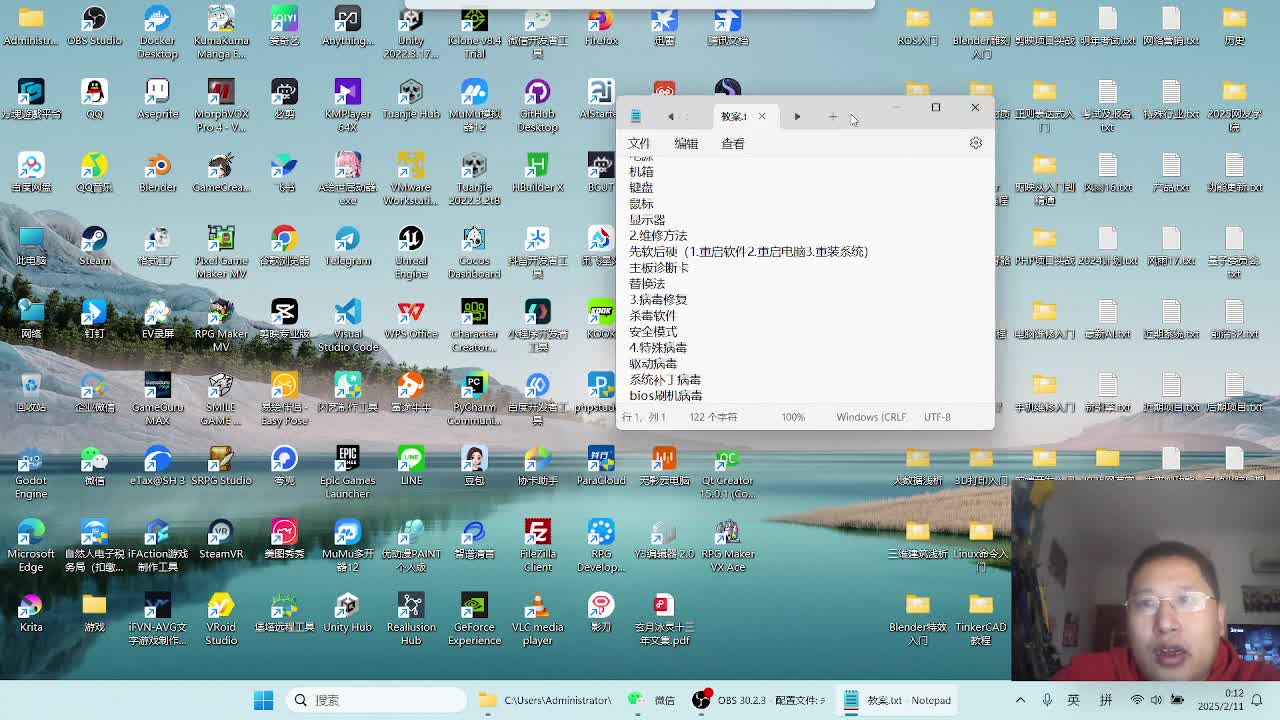Click the 122 个字符 character count
Viewport: 1280px width, 720px height.
[x=713, y=417]
